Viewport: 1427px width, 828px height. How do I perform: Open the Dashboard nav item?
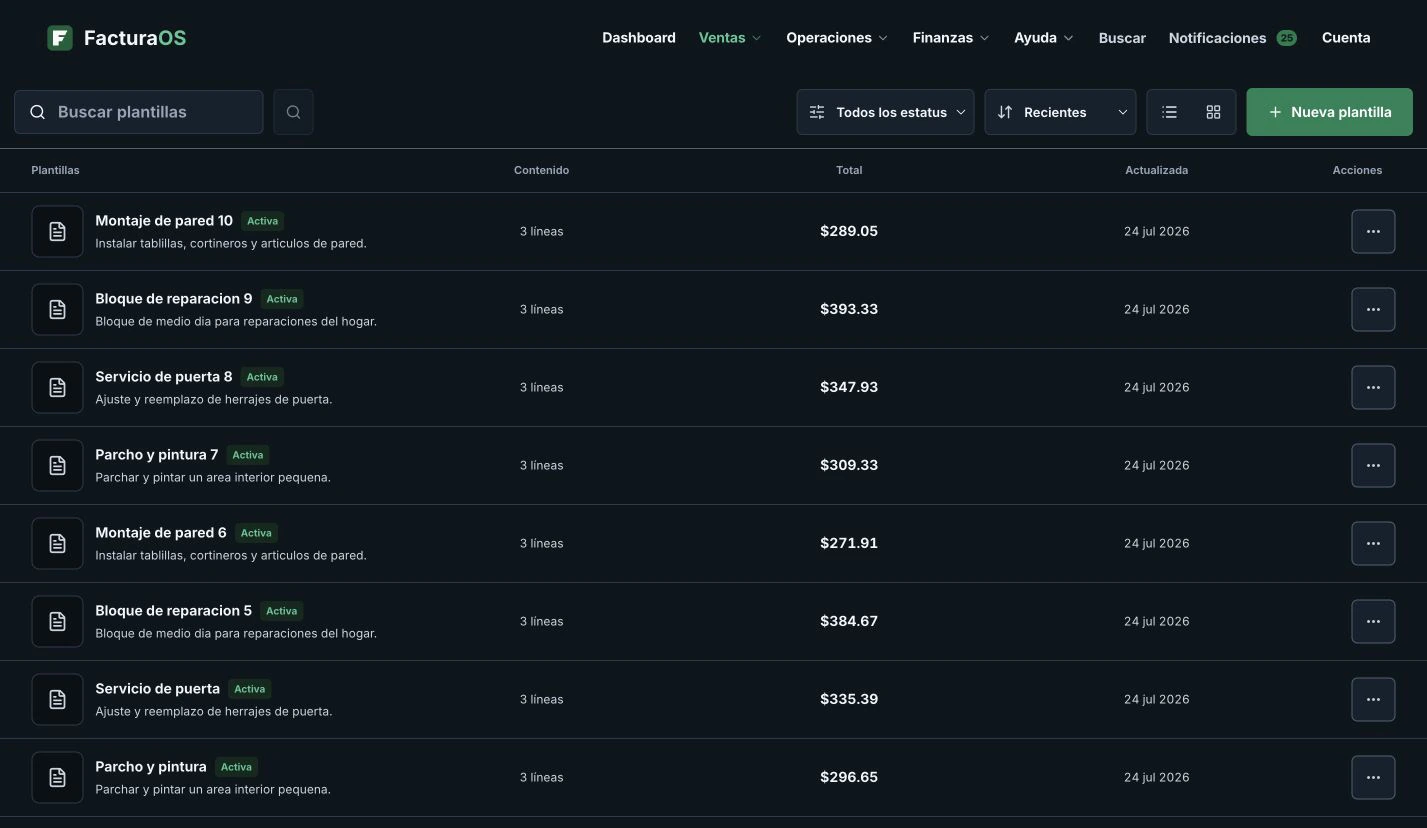pyautogui.click(x=639, y=38)
